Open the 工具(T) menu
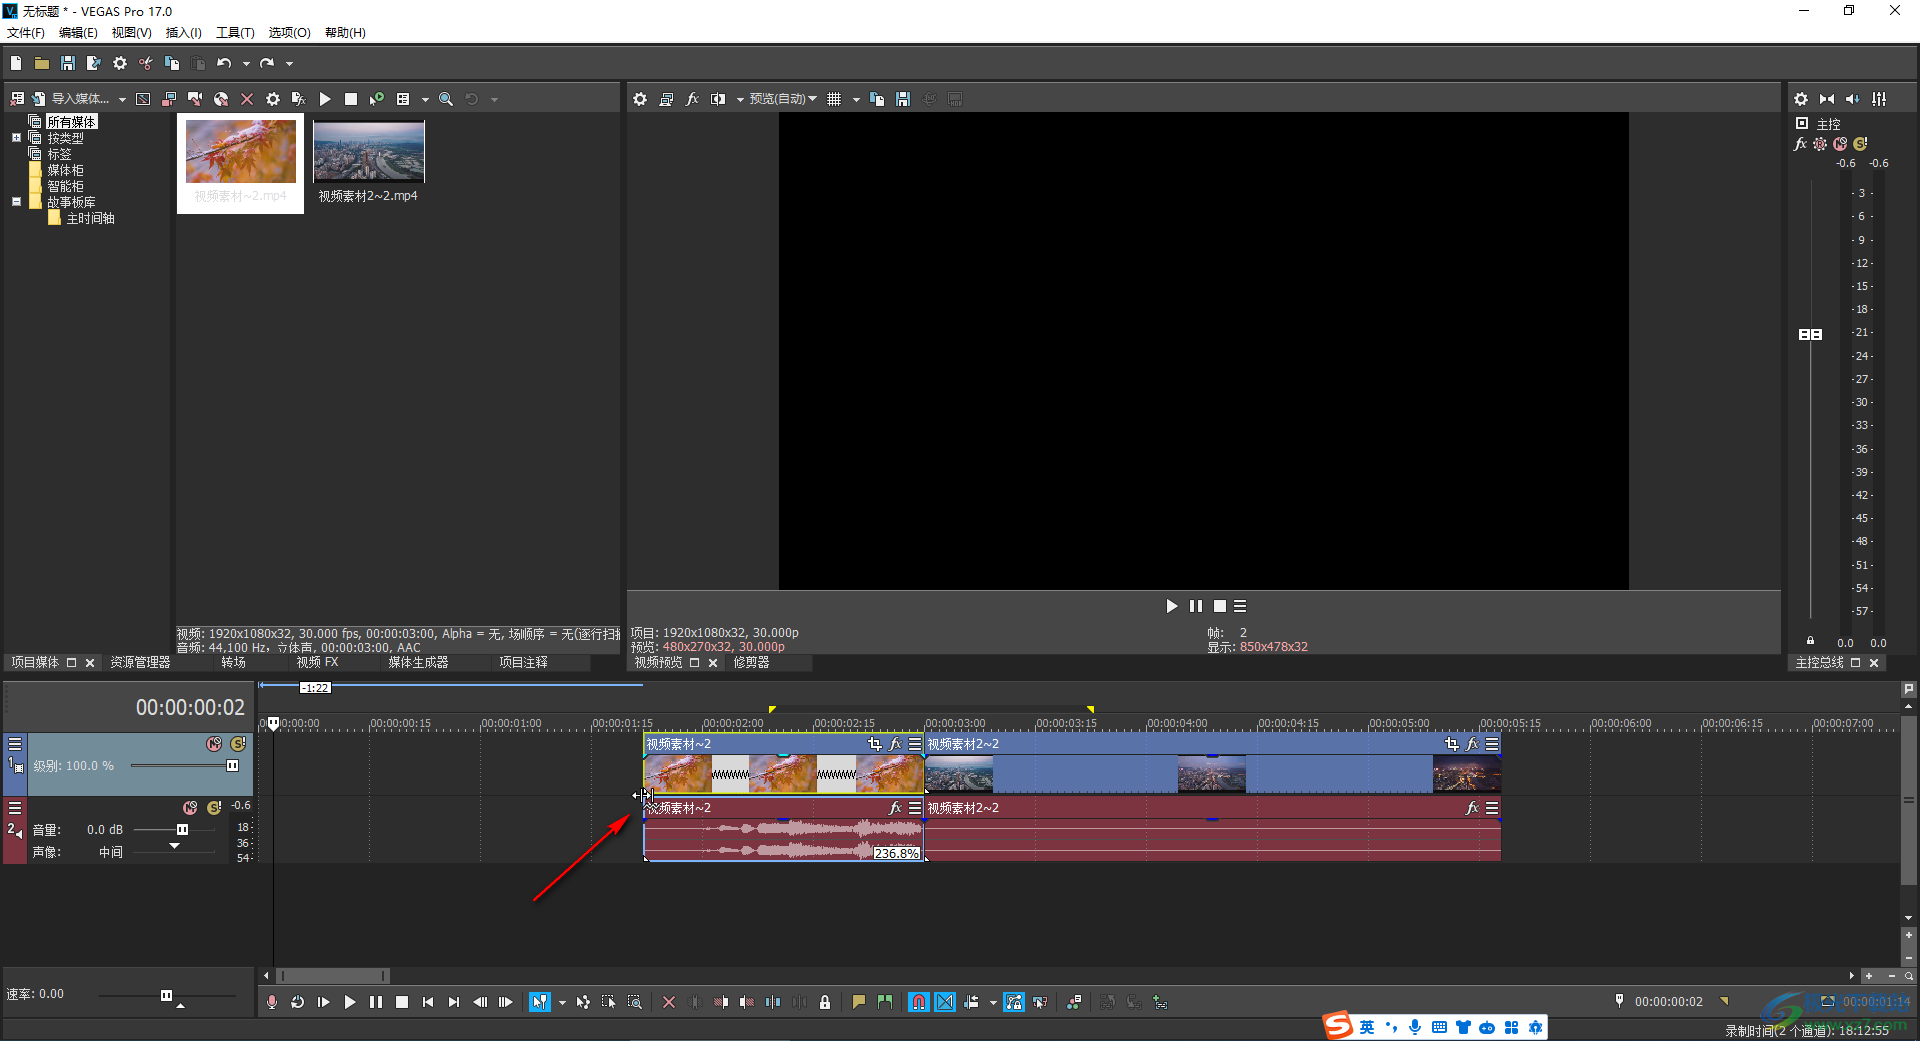Image resolution: width=1920 pixels, height=1041 pixels. [x=235, y=32]
